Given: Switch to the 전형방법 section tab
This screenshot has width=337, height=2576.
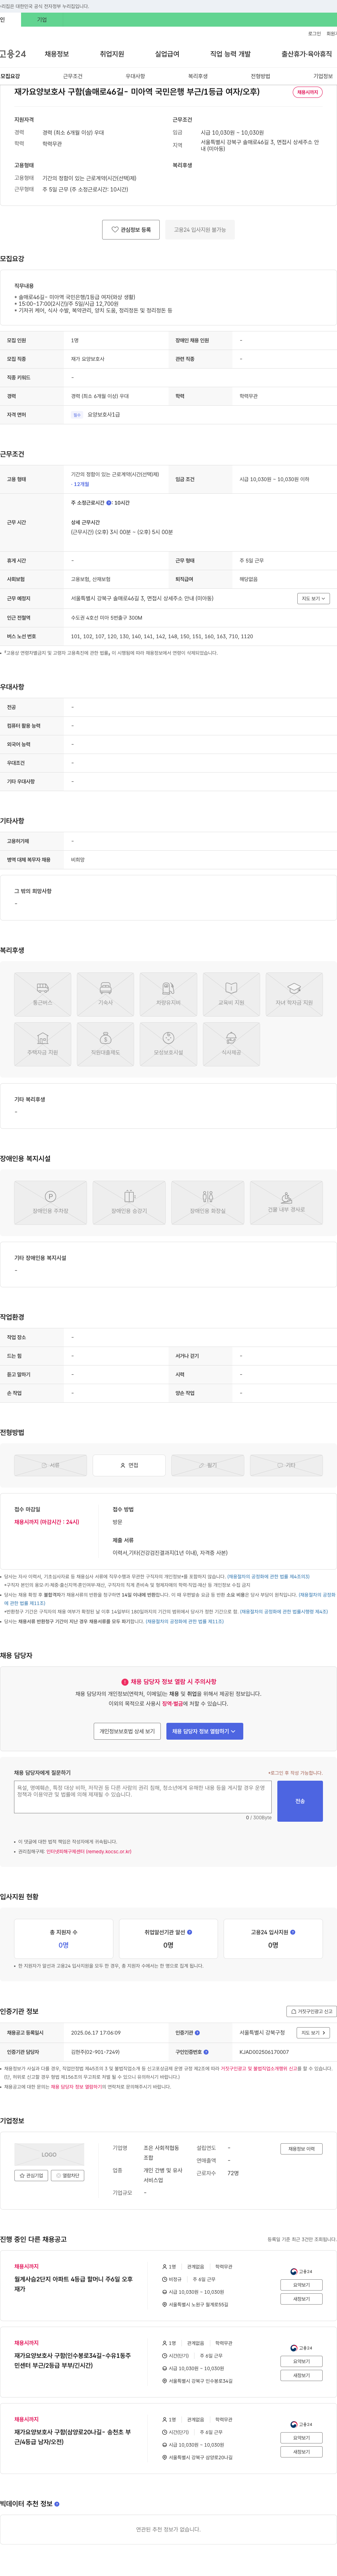Looking at the screenshot, I should pos(260,76).
